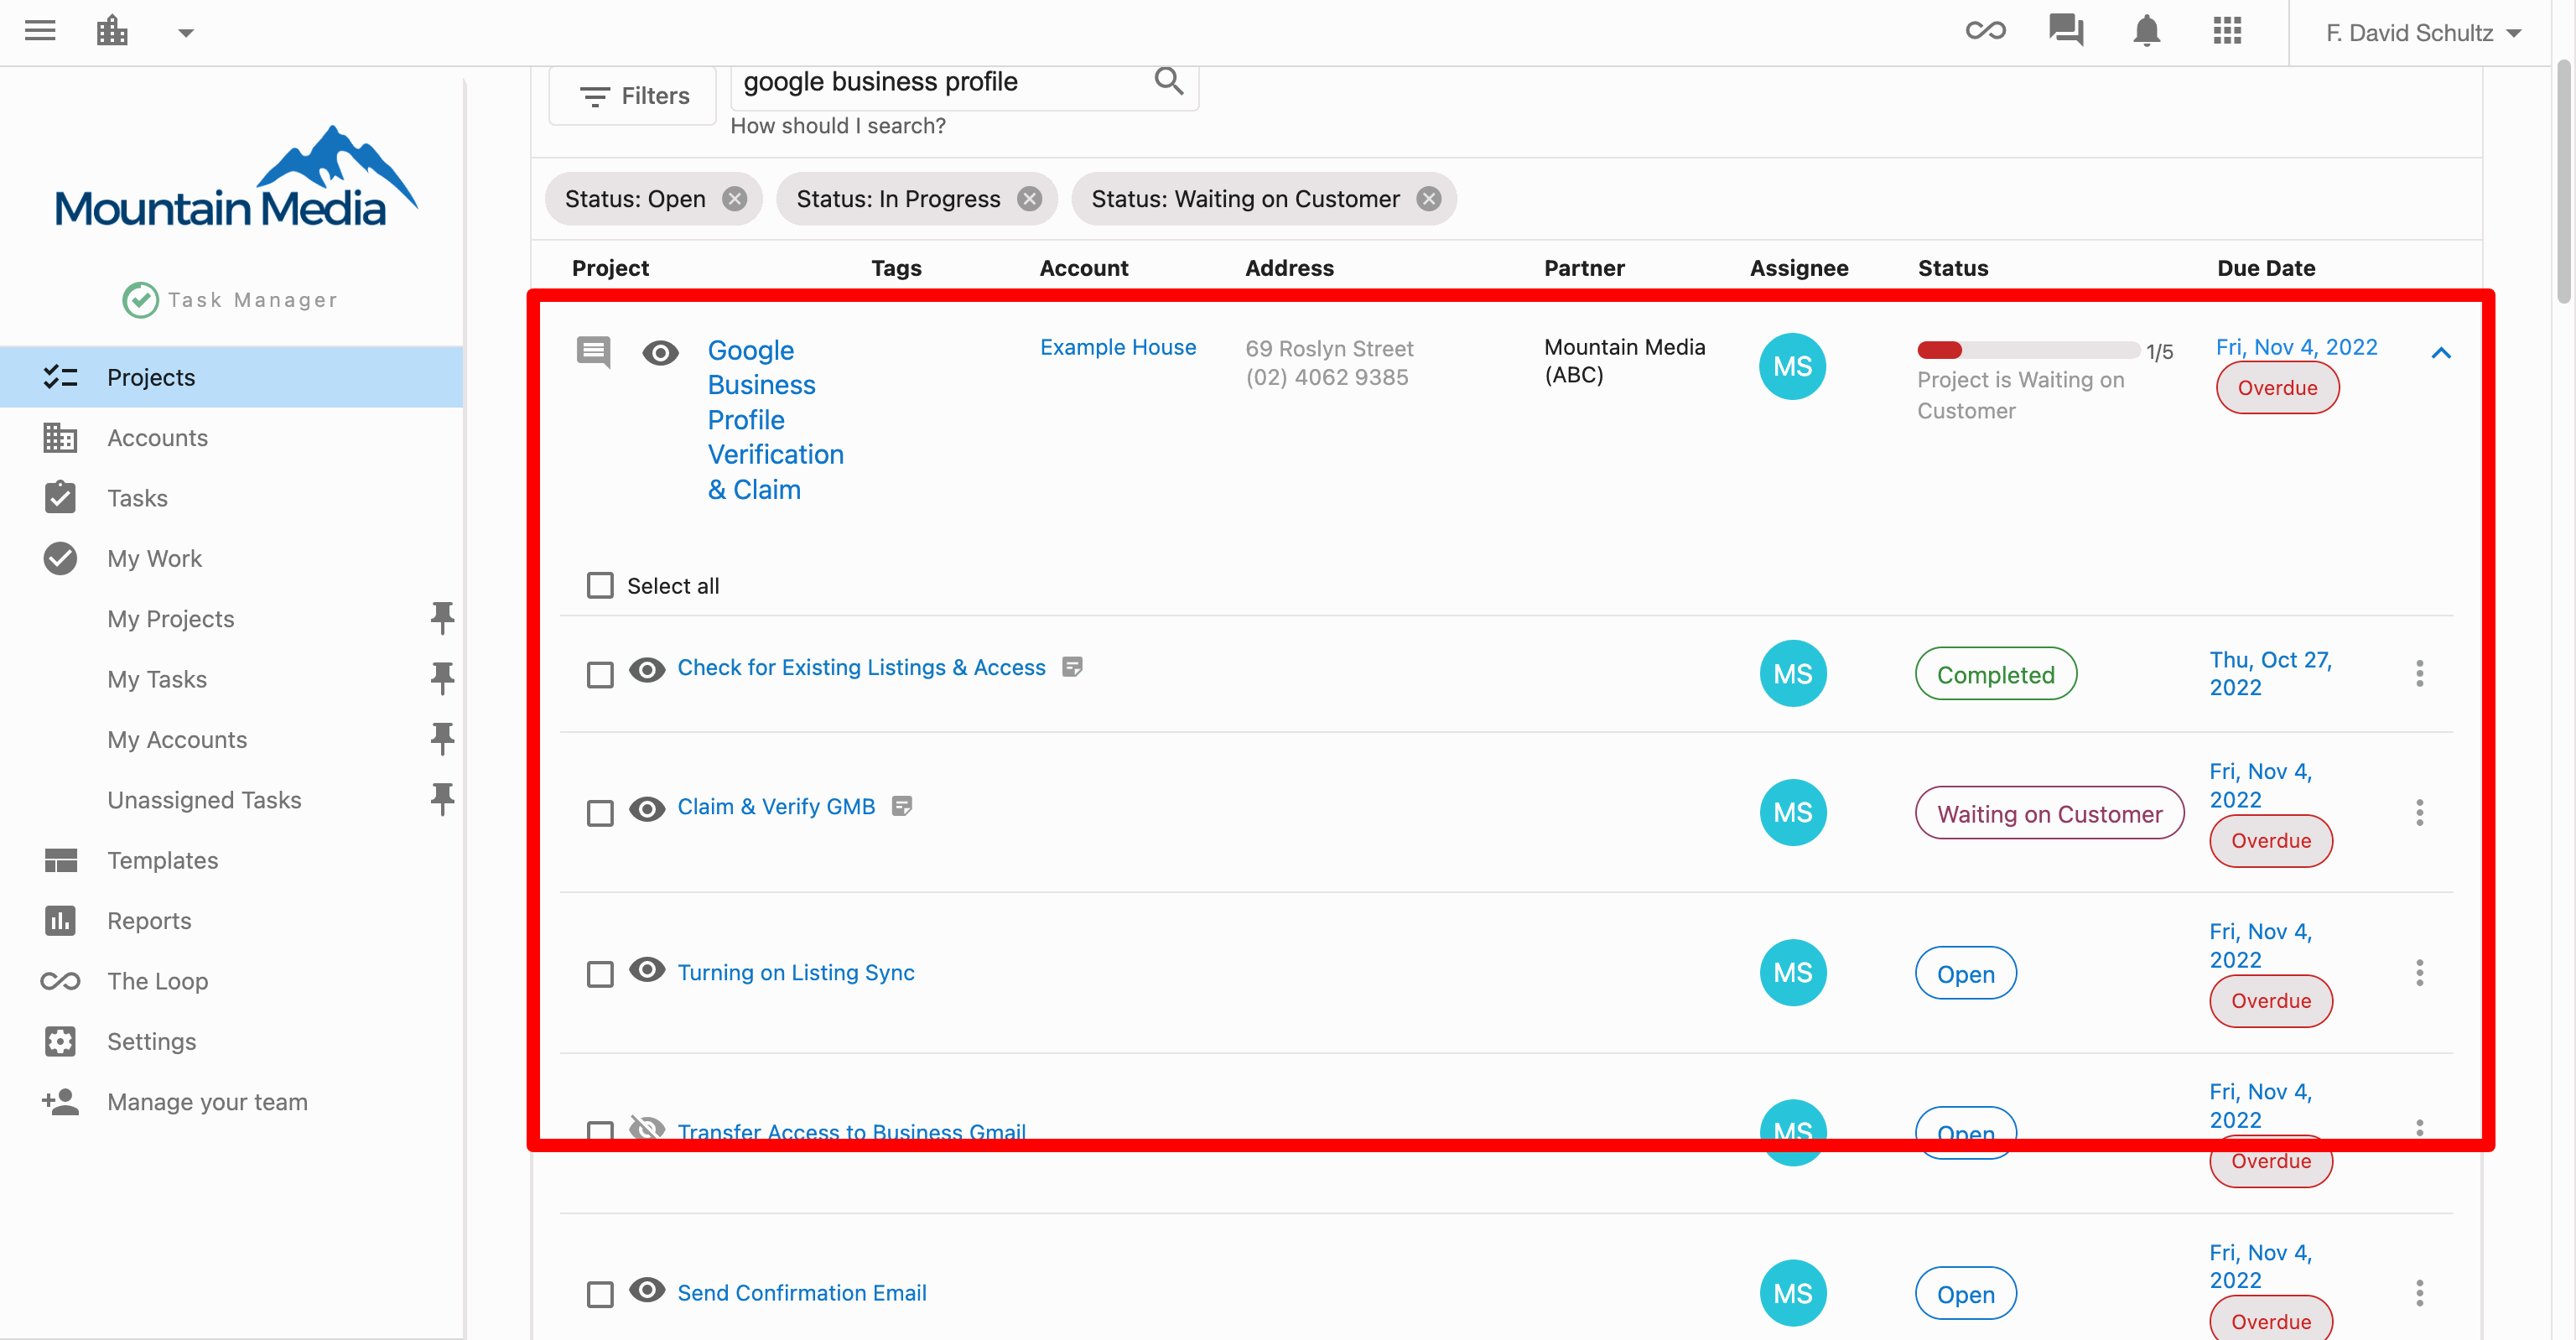Go to Accounts in the sidebar

(x=232, y=437)
